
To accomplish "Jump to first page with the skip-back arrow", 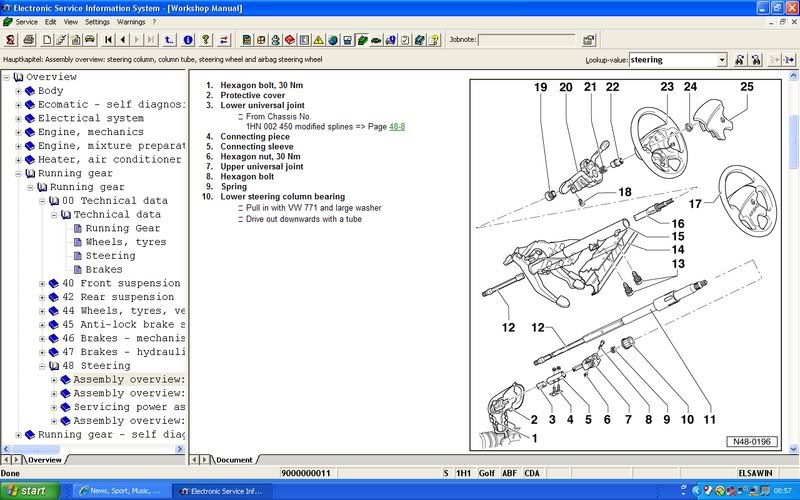I will [x=108, y=40].
